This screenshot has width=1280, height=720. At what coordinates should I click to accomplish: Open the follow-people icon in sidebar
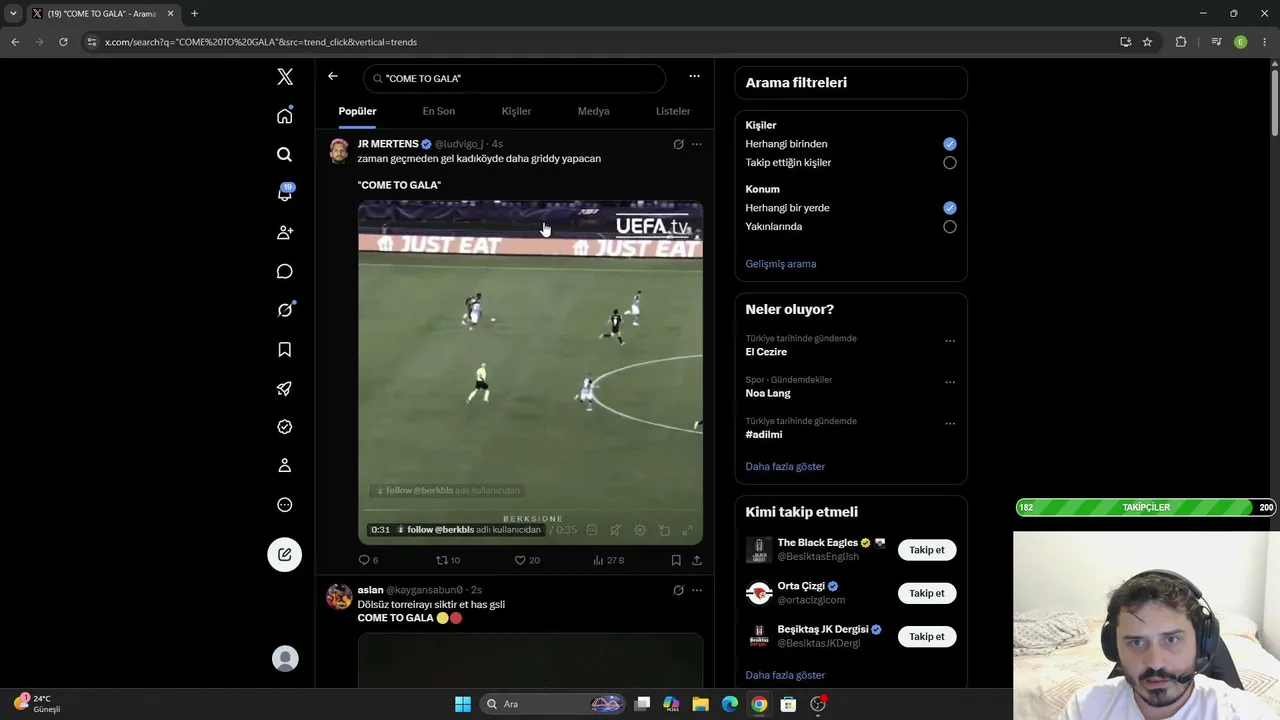285,232
